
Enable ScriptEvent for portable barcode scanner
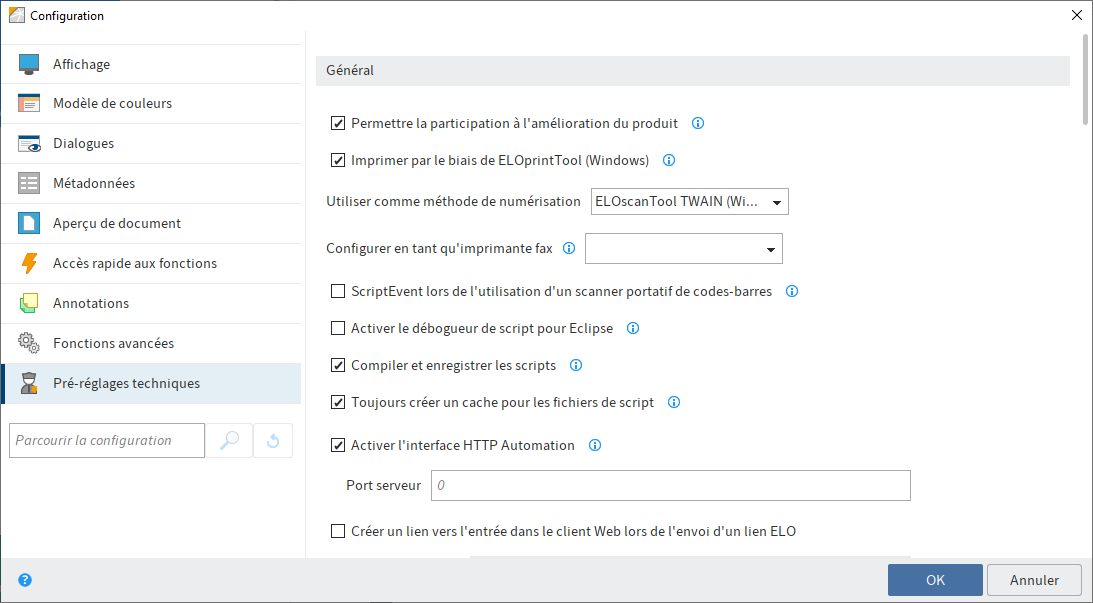337,291
